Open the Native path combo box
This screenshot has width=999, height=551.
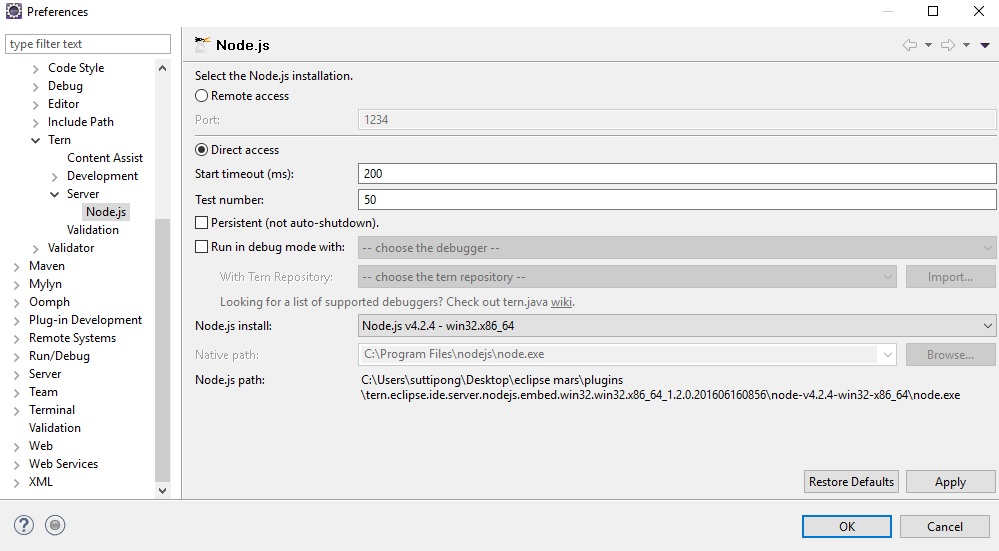tap(627, 354)
